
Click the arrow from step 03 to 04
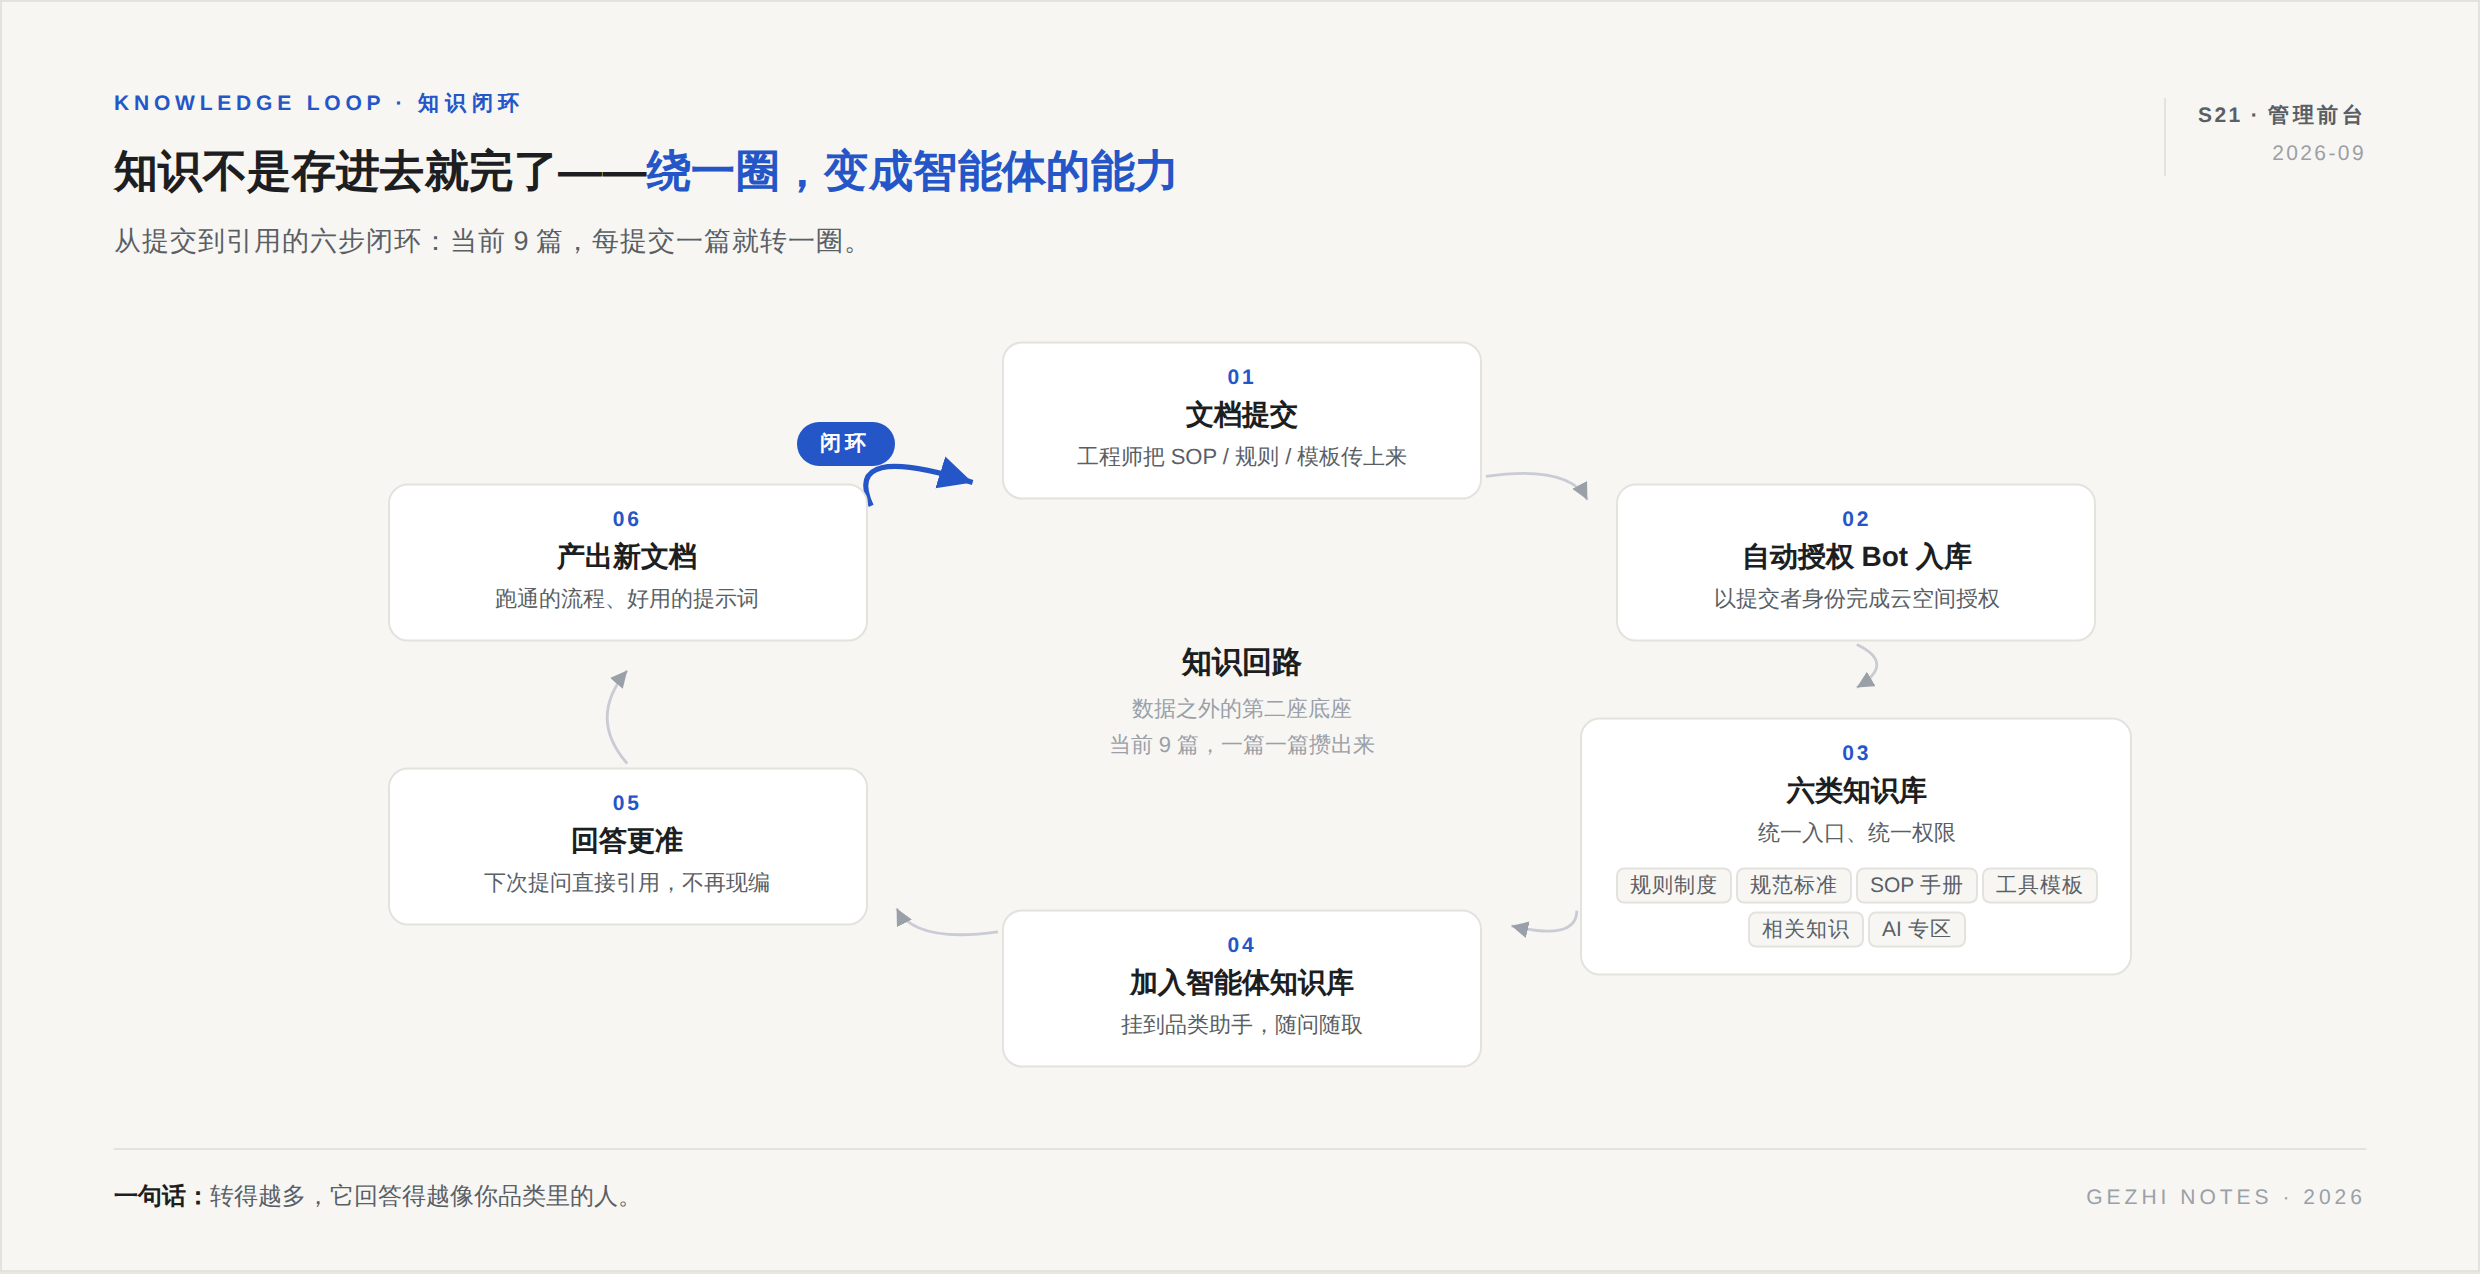point(1544,923)
